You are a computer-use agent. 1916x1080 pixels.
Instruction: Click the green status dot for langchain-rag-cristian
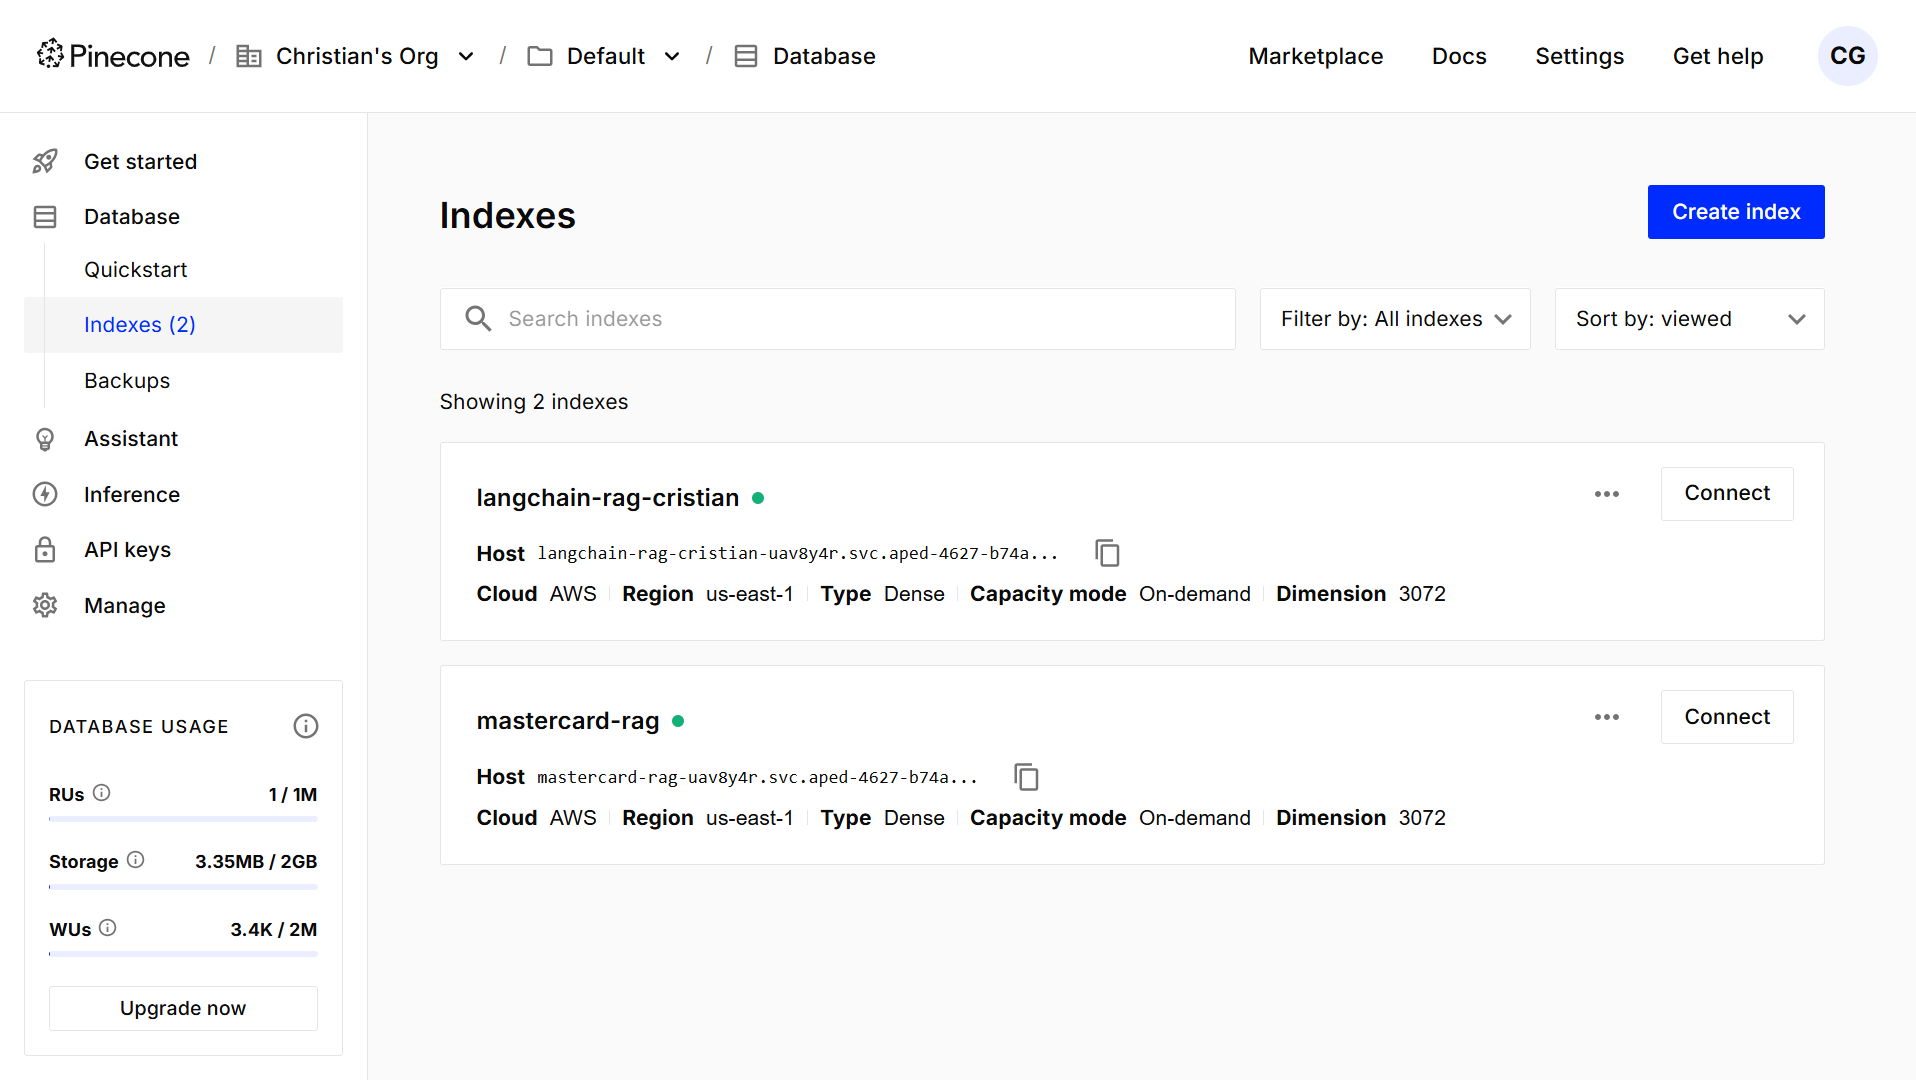pyautogui.click(x=758, y=498)
